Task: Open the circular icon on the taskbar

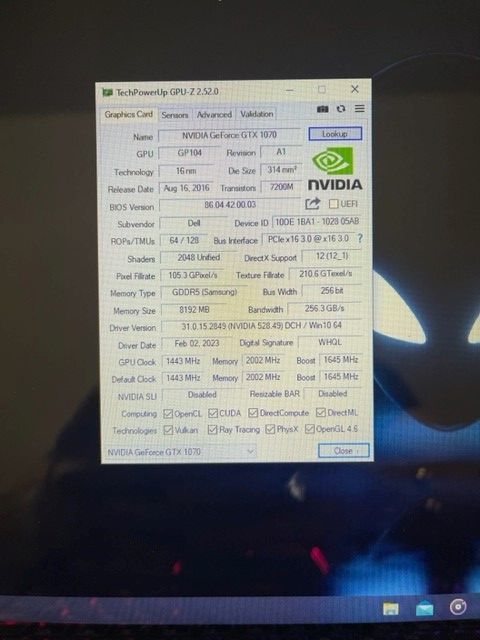Action: pyautogui.click(x=458, y=607)
